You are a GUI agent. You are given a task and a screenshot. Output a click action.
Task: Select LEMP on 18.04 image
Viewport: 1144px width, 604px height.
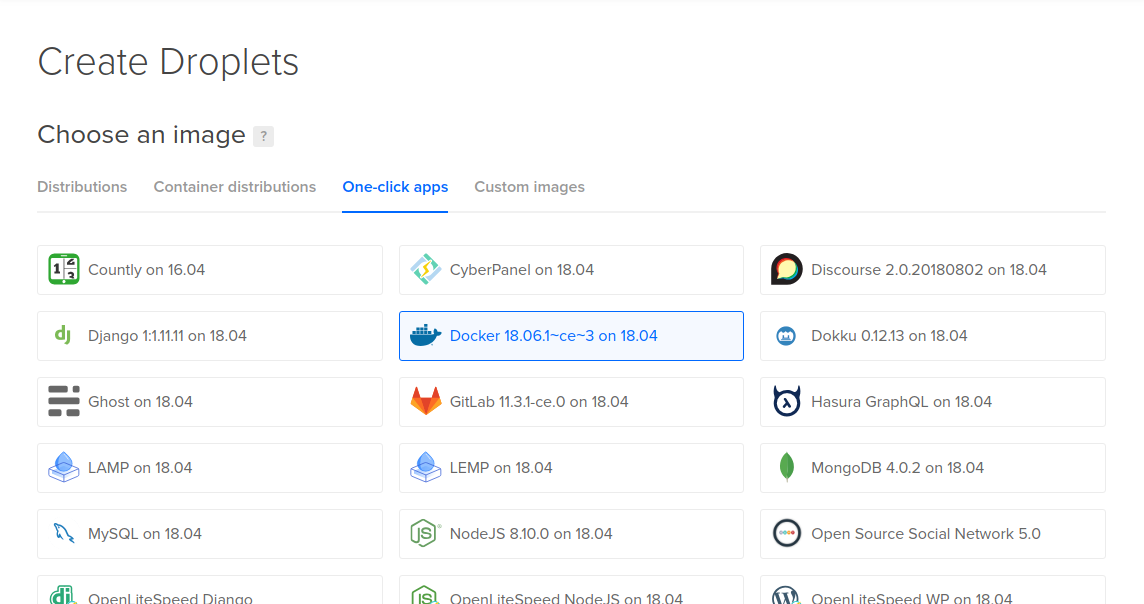[571, 468]
